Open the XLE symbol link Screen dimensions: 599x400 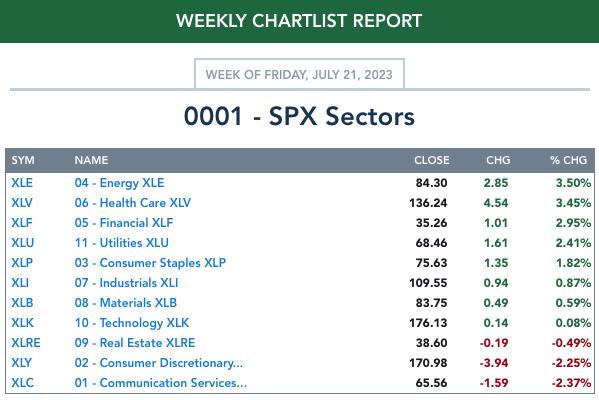[x=22, y=183]
